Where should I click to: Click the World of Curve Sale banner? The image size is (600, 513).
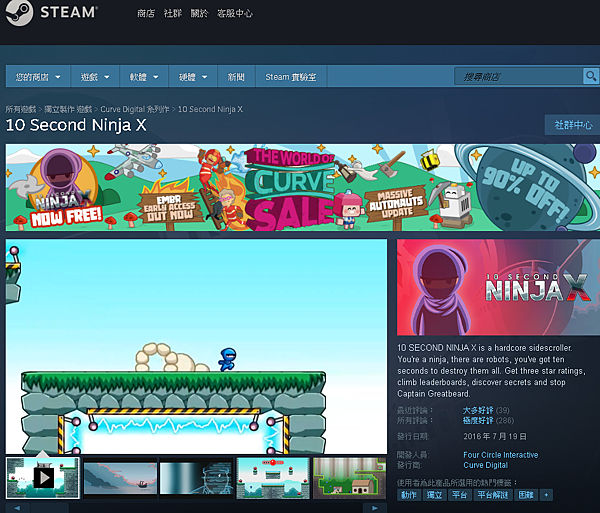pos(303,187)
